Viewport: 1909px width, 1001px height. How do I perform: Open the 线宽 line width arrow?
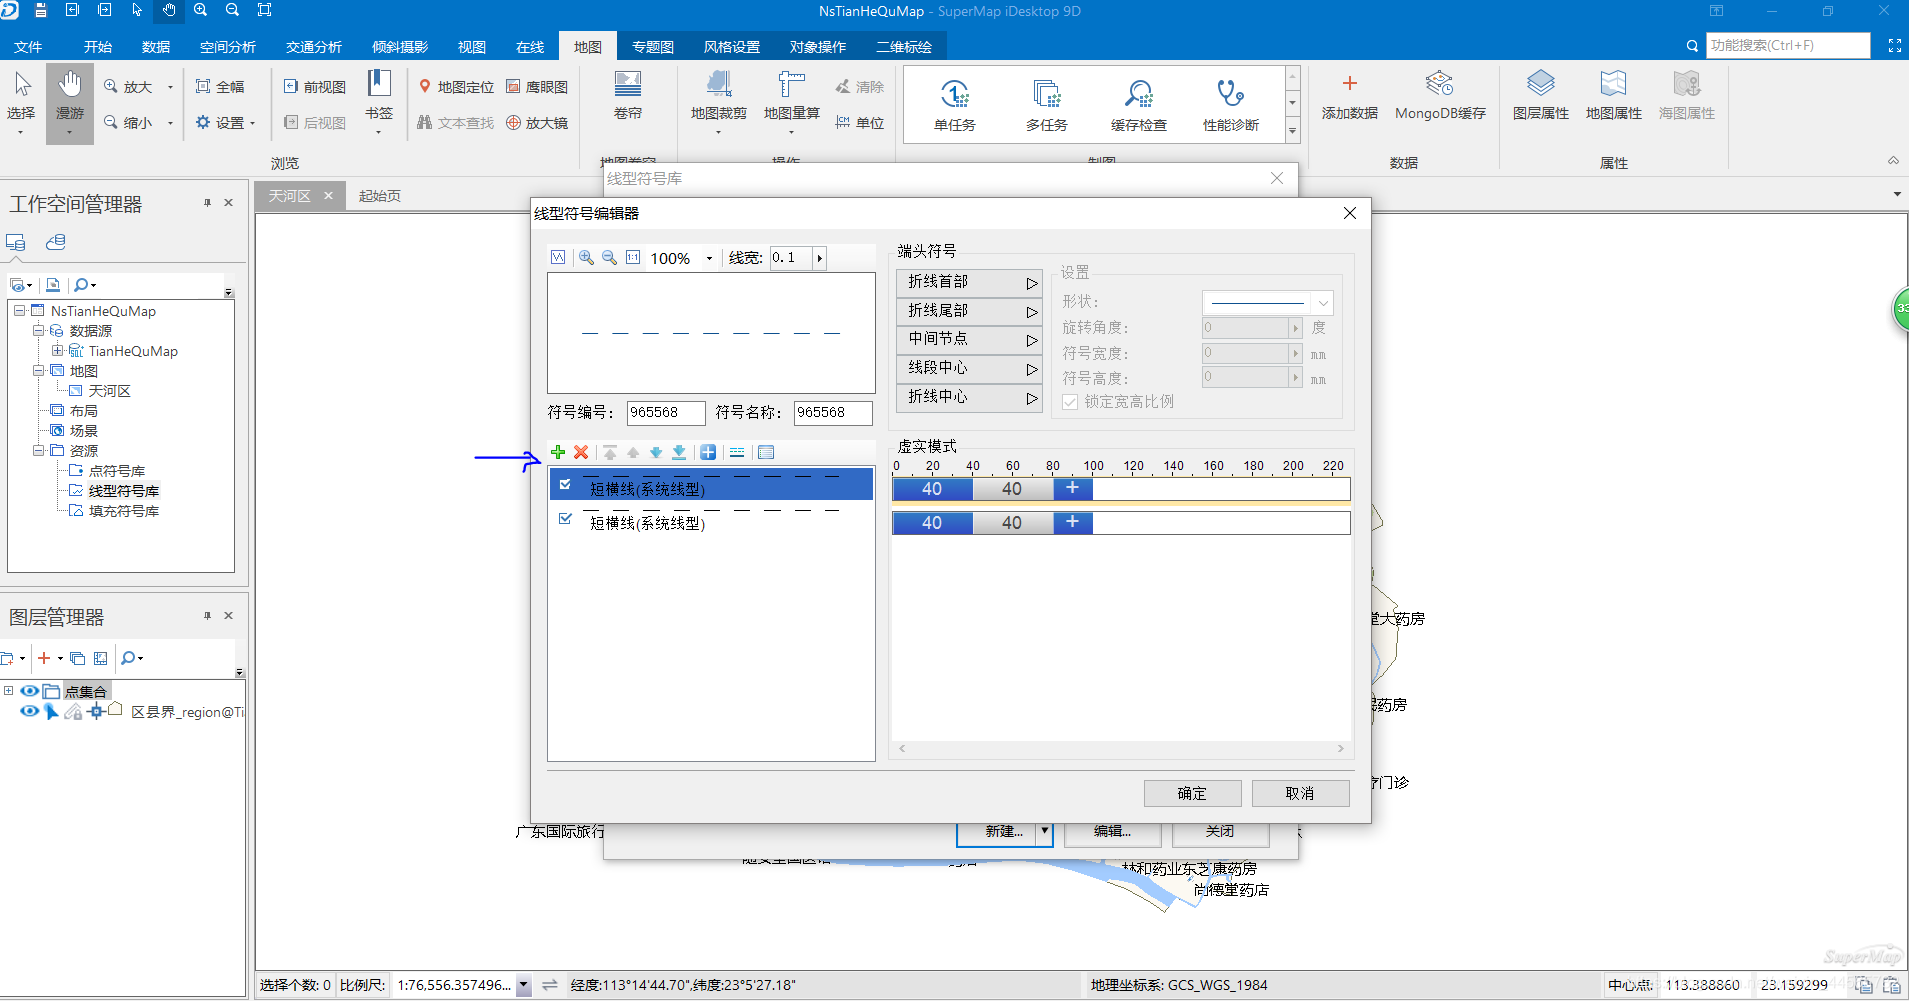pos(820,258)
